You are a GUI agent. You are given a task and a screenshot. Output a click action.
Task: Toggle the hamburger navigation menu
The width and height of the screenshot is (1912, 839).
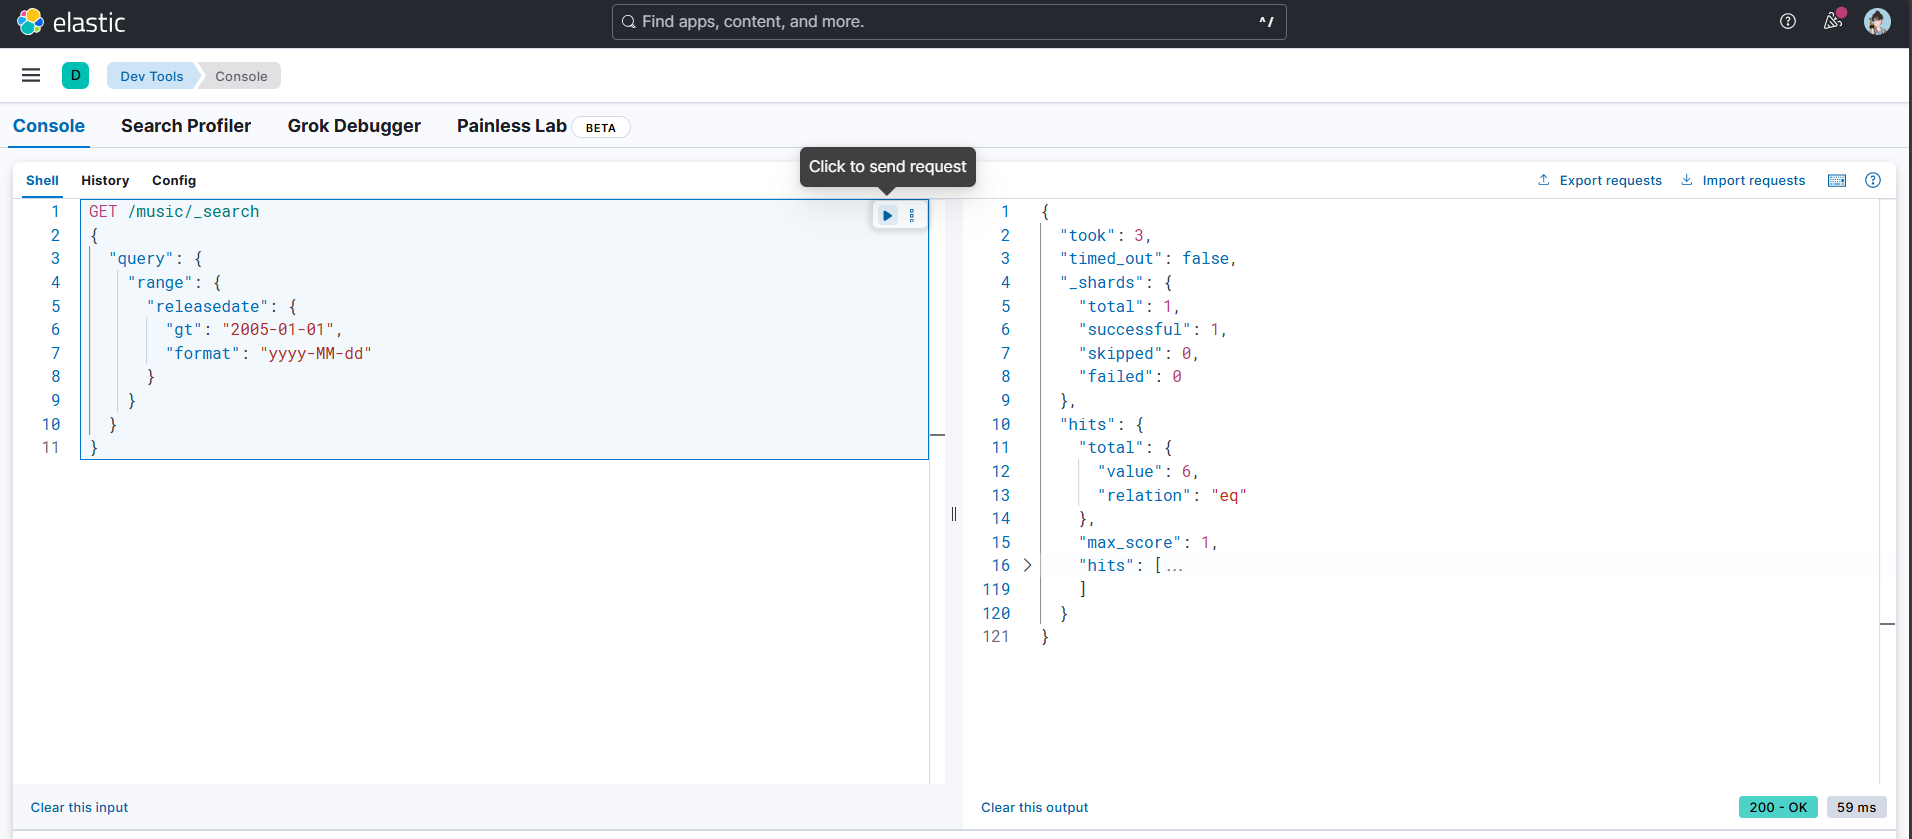coord(31,75)
